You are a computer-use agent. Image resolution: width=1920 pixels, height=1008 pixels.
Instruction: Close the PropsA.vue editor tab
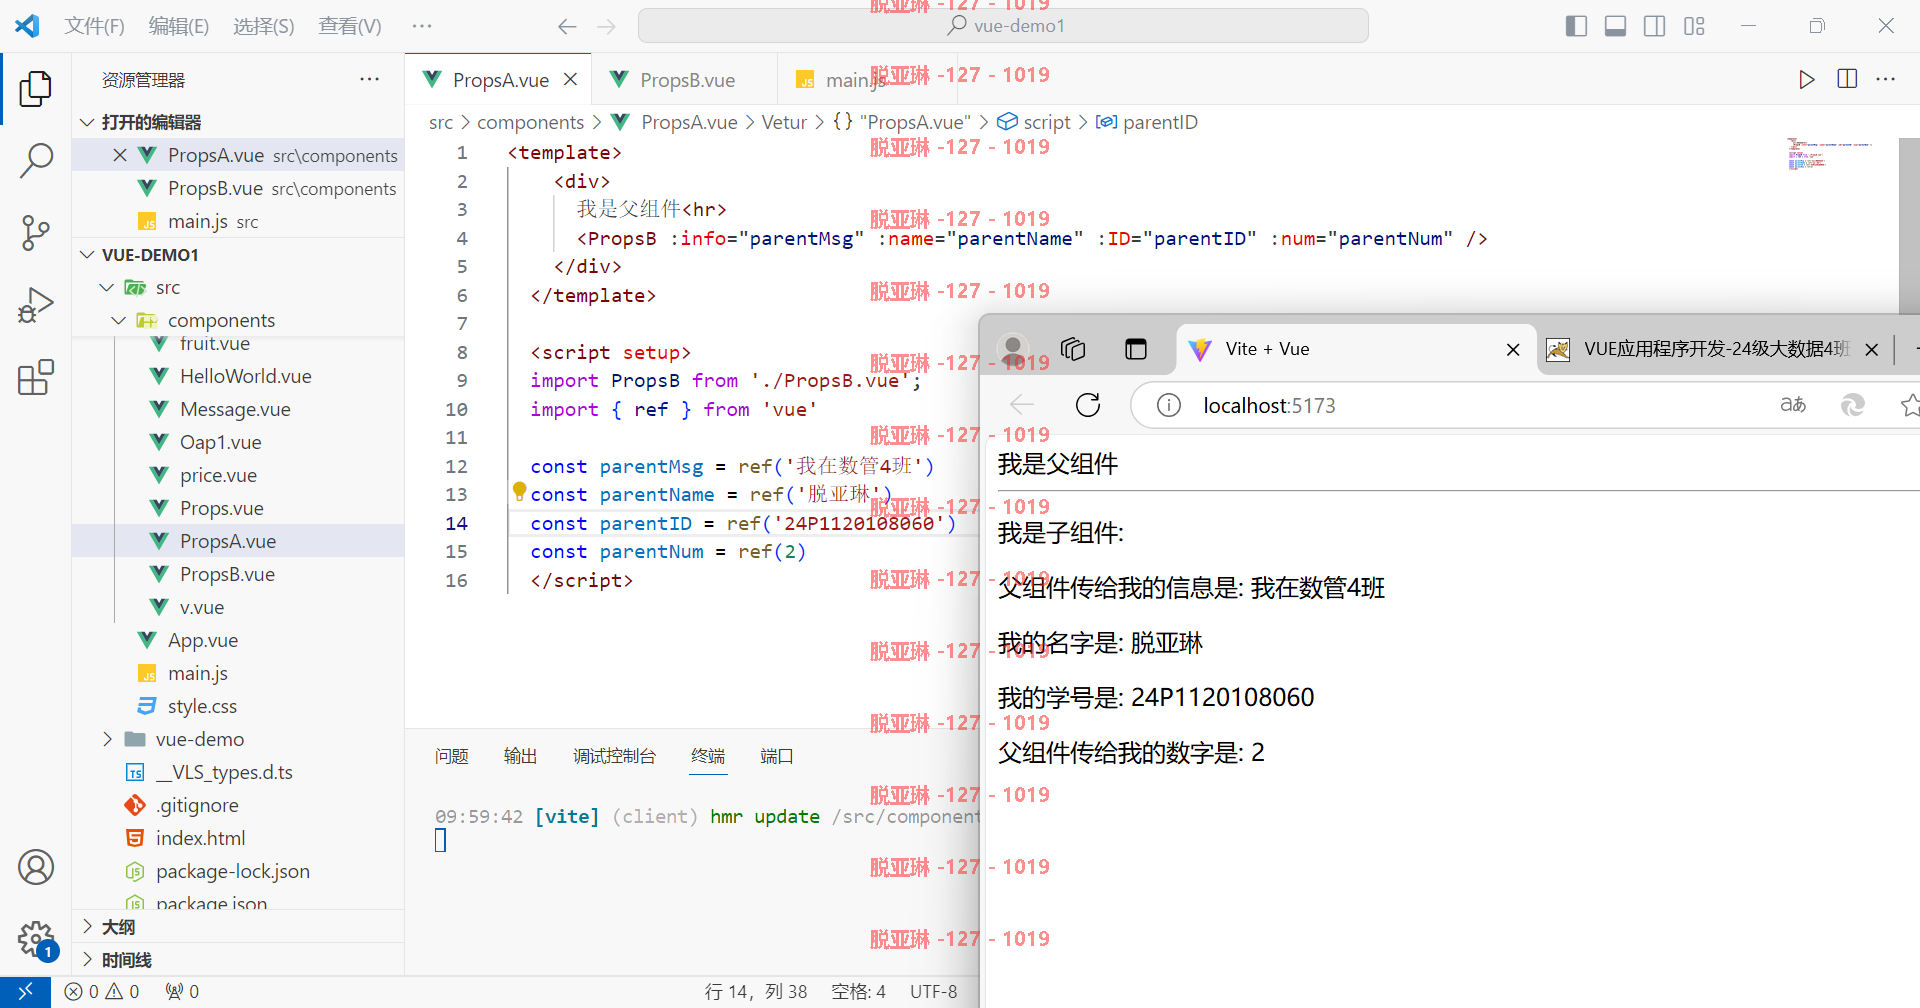(x=570, y=79)
